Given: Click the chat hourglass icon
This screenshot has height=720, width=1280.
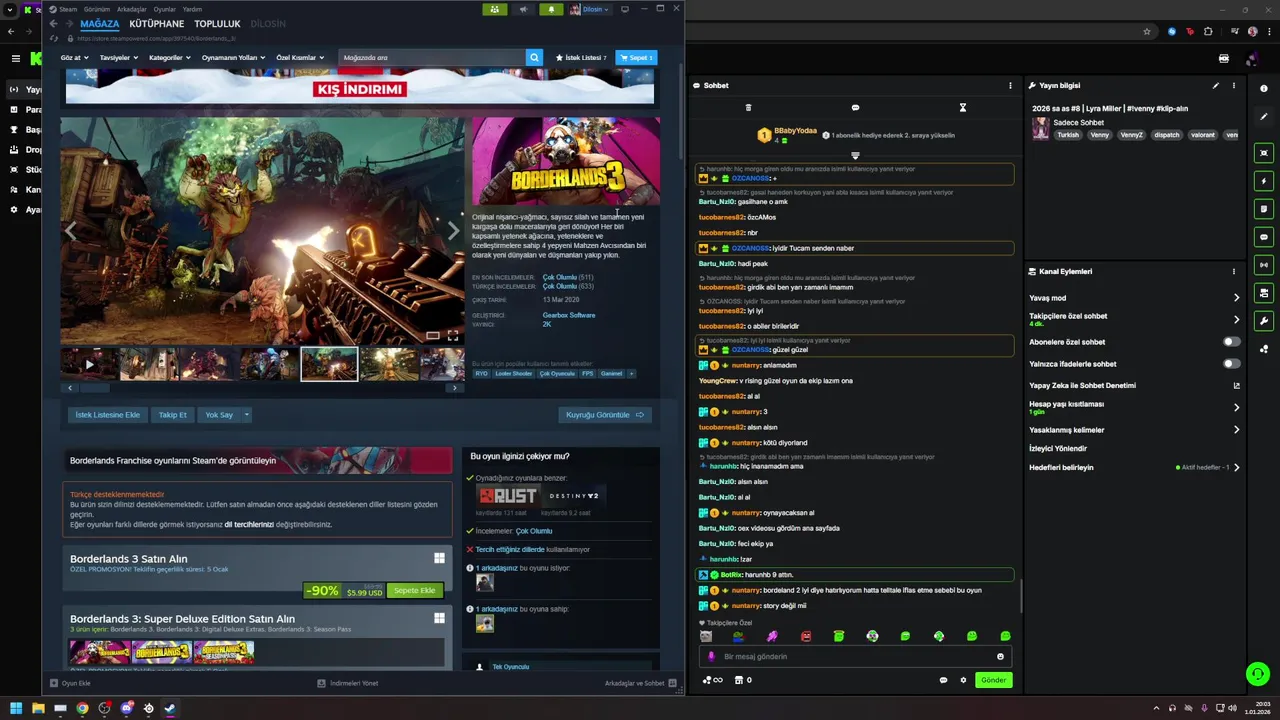Looking at the screenshot, I should point(963,107).
